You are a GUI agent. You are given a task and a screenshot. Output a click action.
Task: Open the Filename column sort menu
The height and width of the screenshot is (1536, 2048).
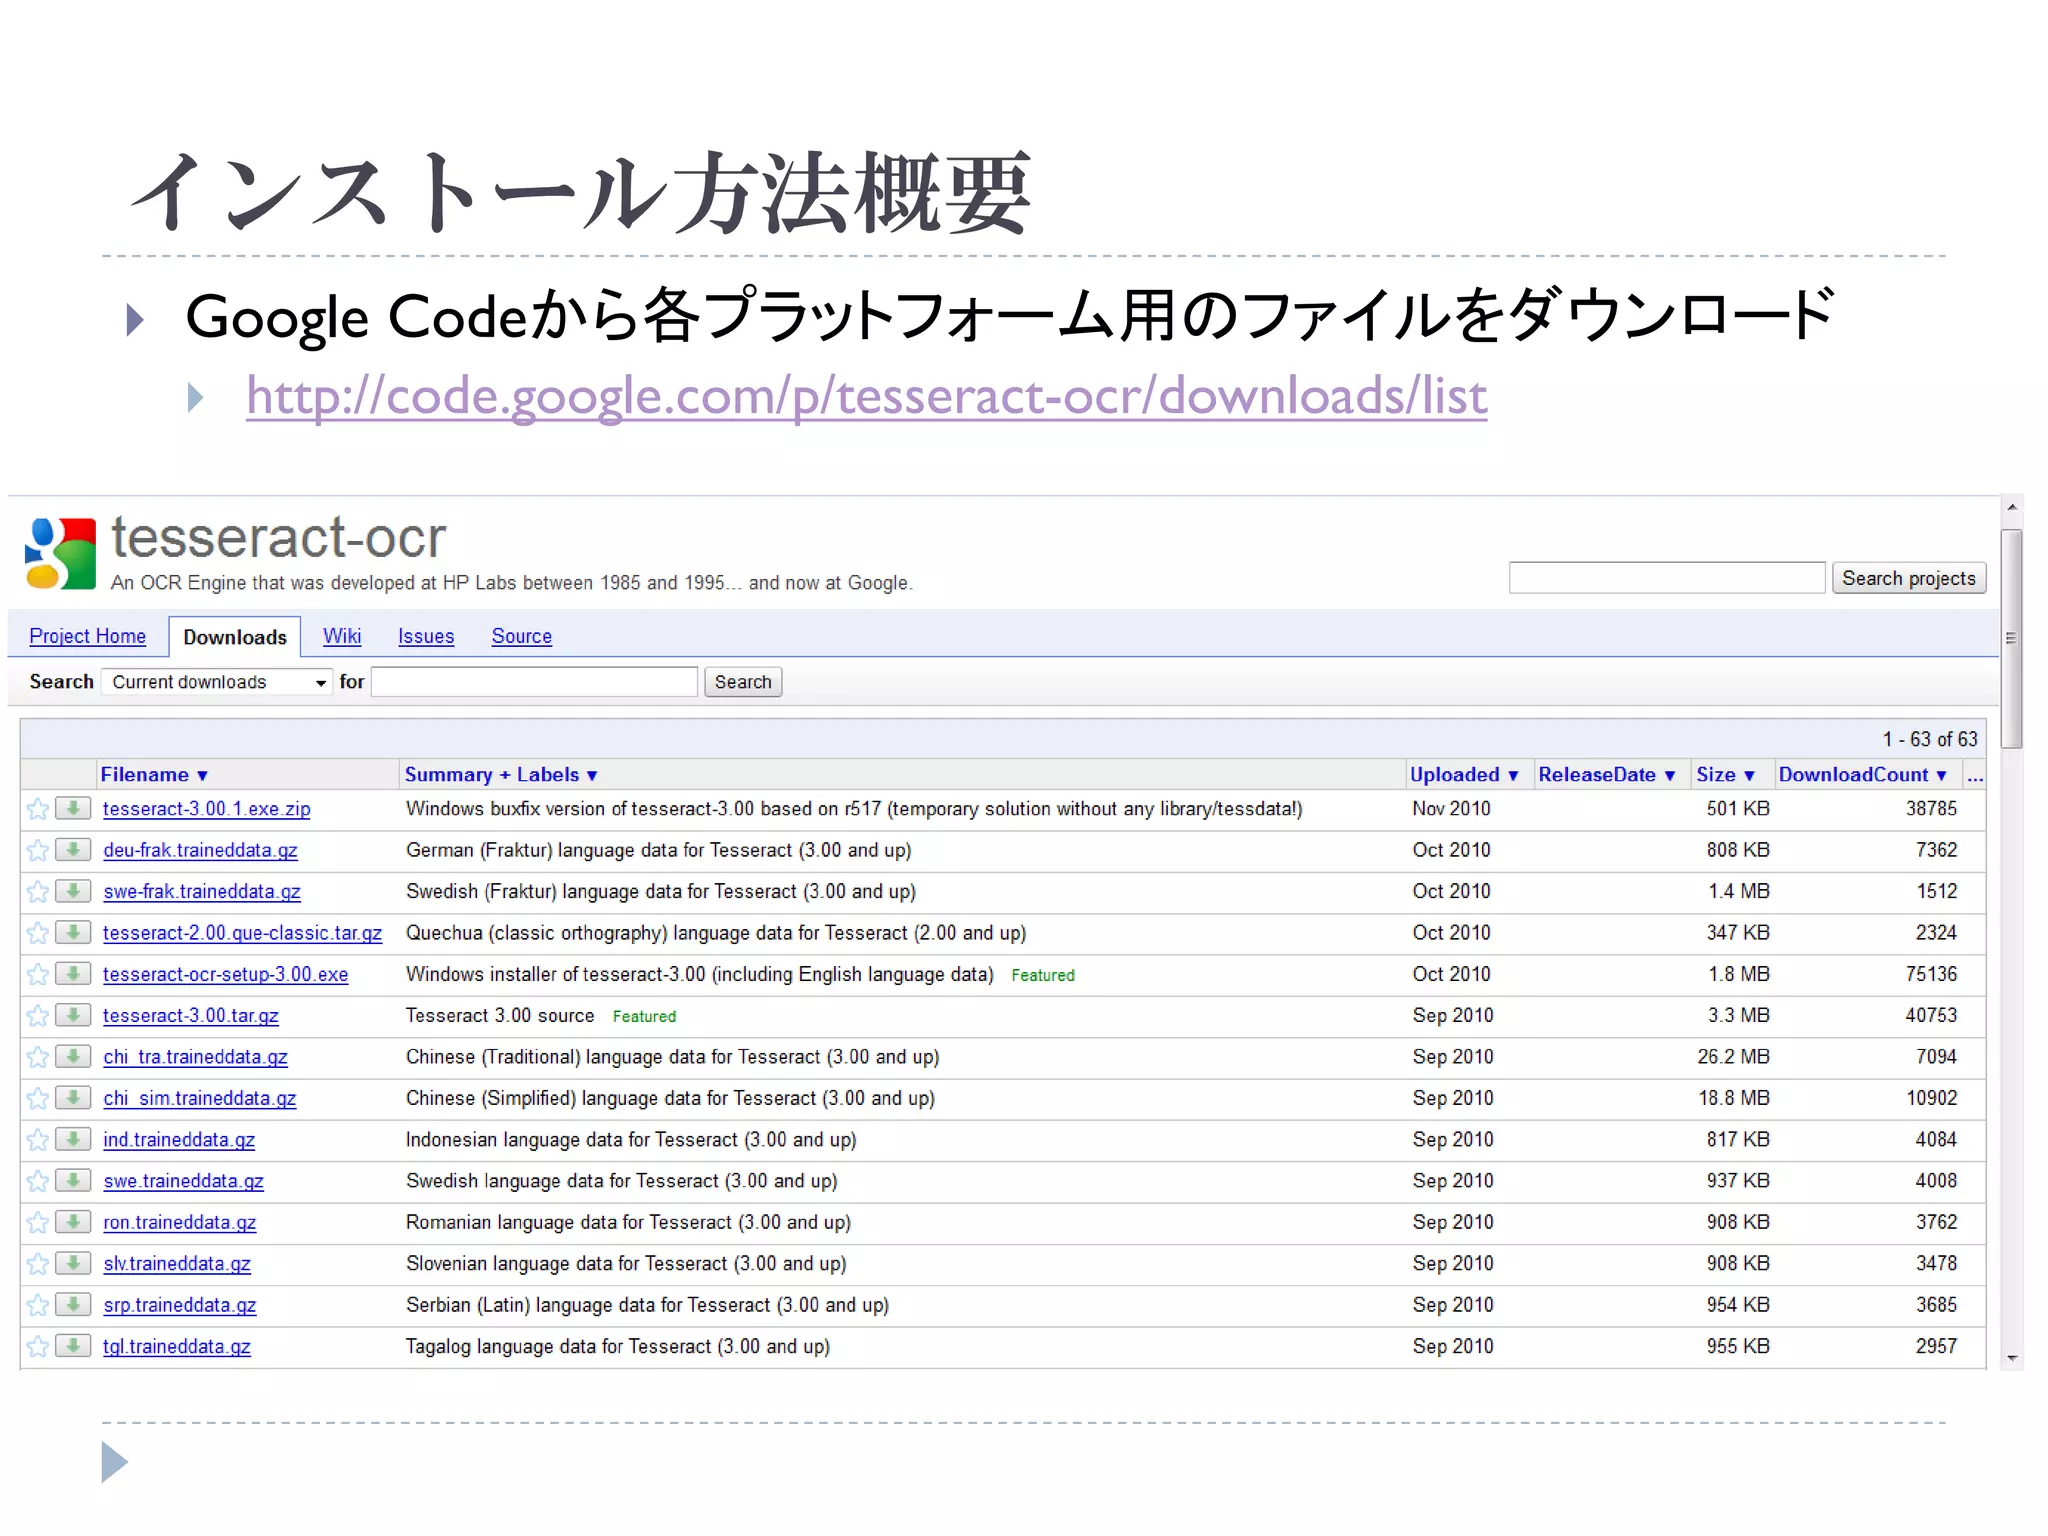tap(154, 775)
